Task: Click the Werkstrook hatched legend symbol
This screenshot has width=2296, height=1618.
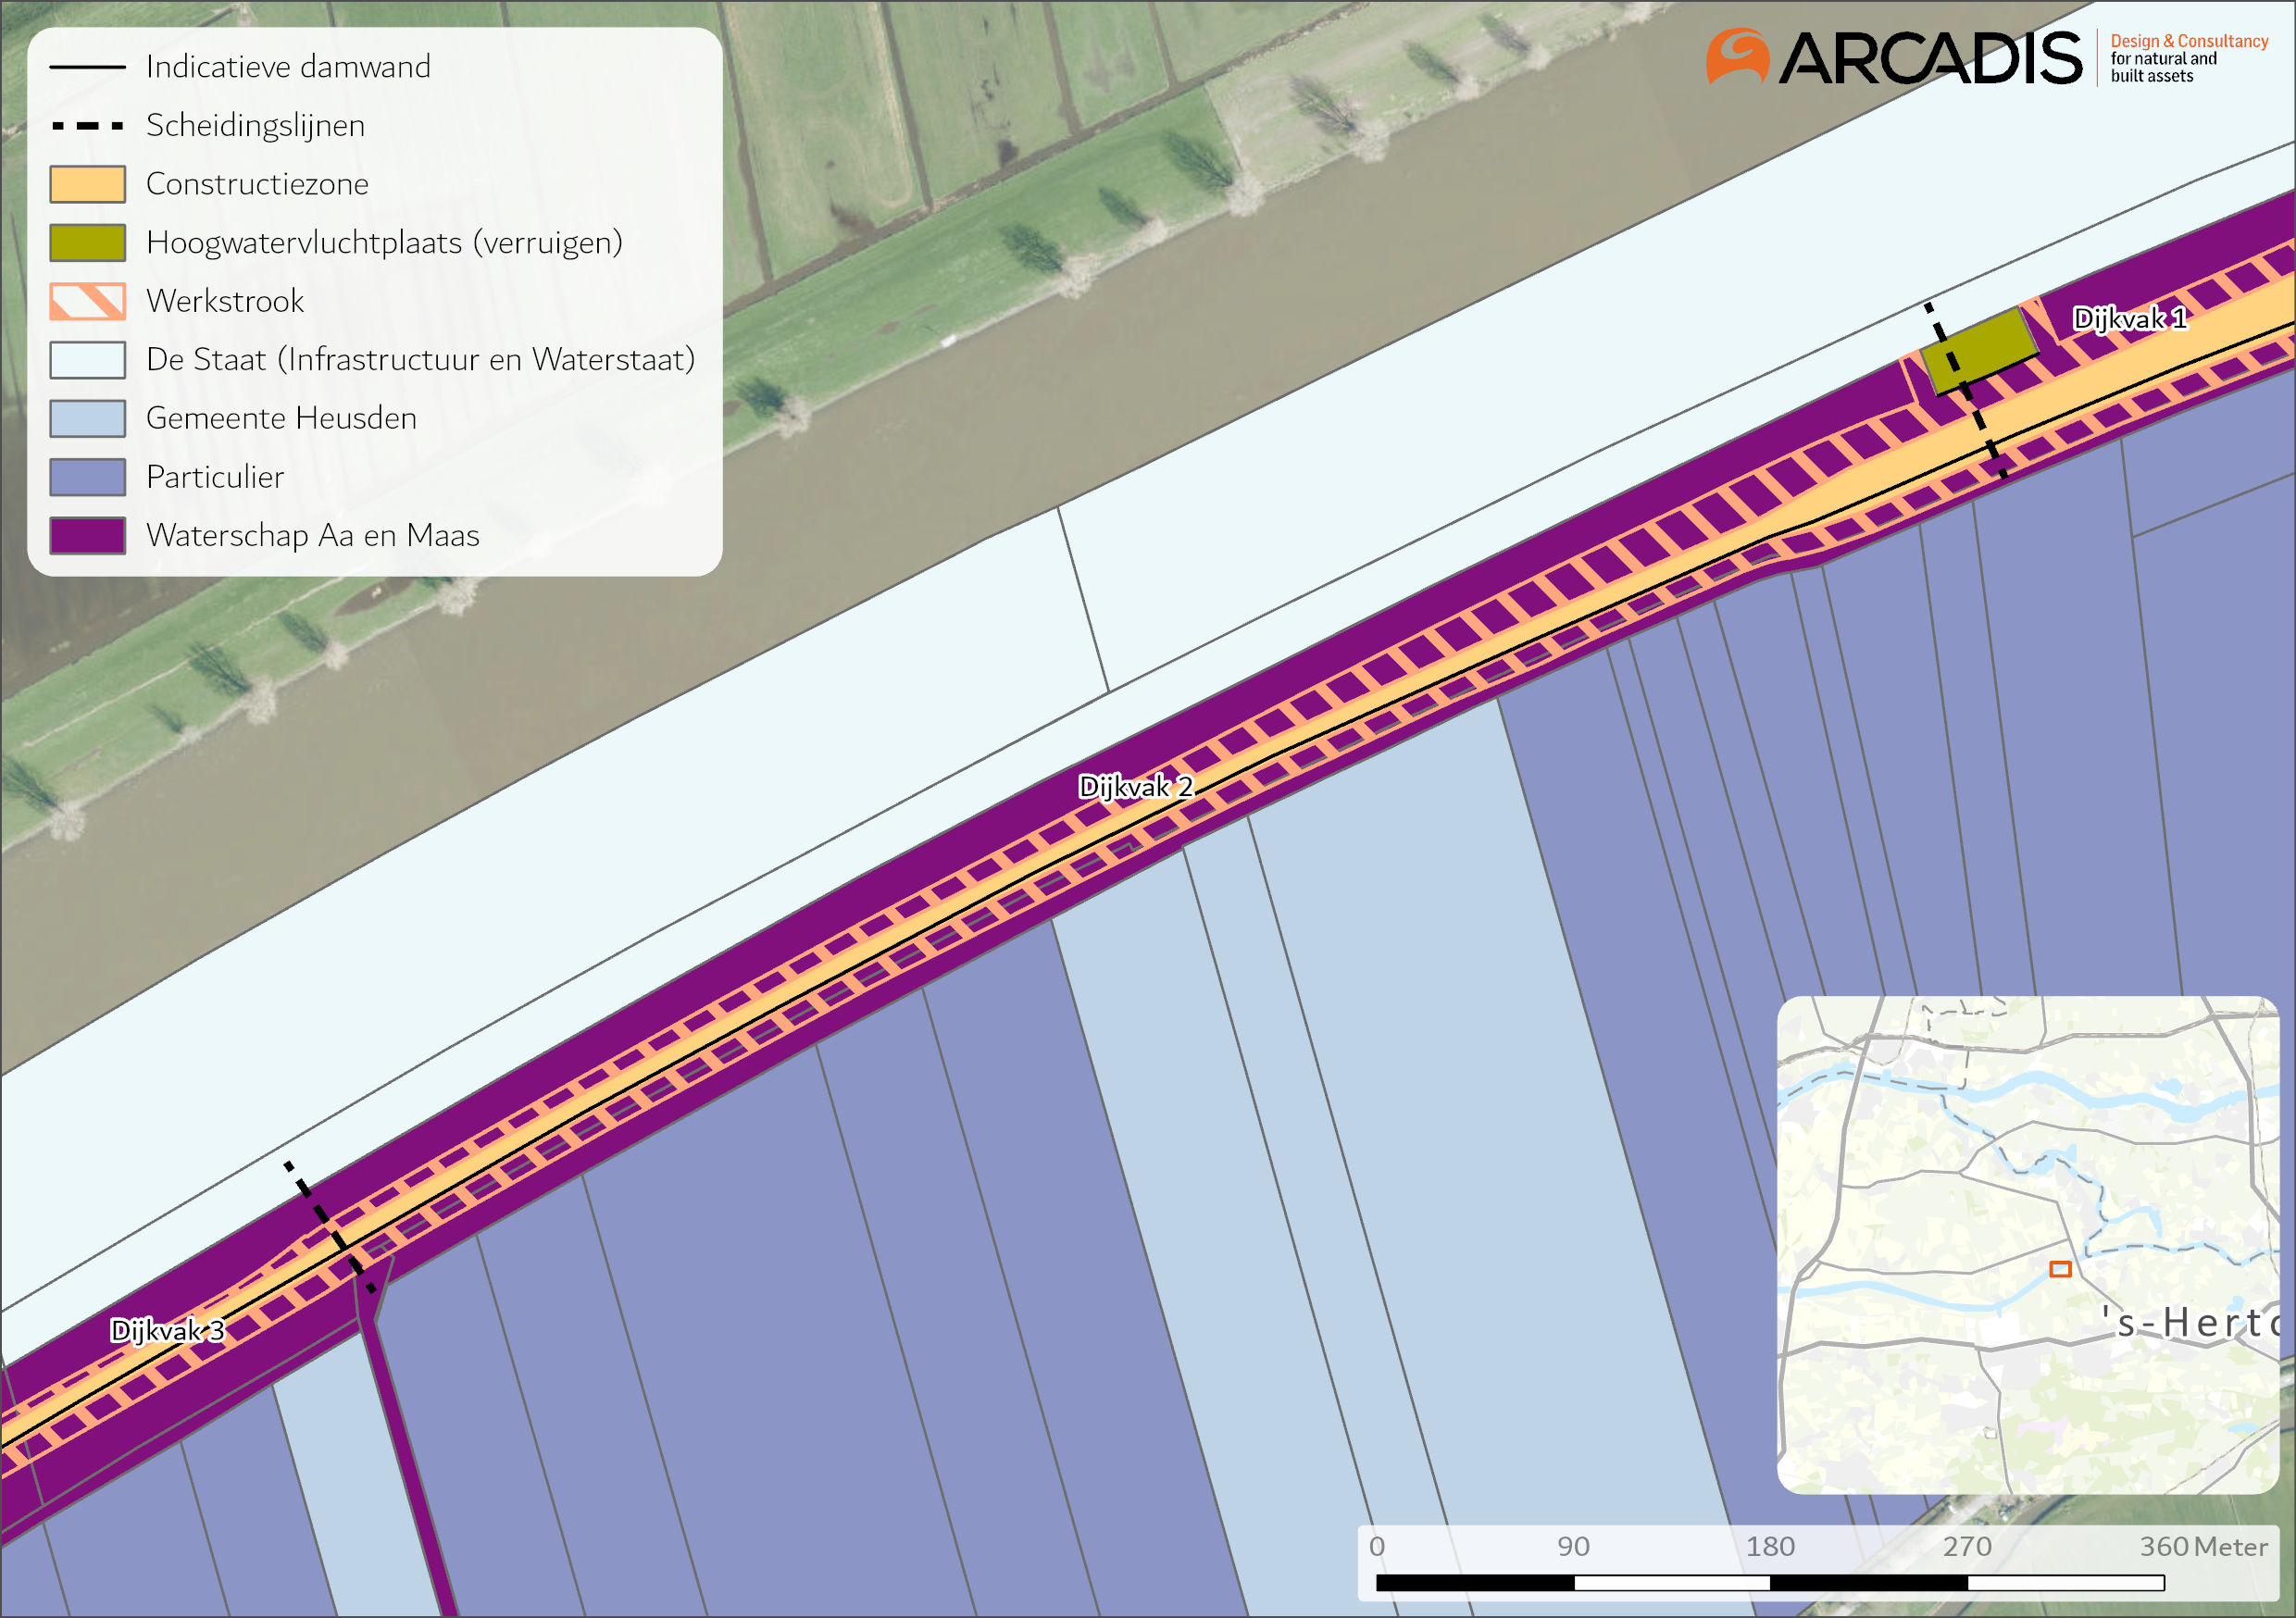Action: coord(87,301)
